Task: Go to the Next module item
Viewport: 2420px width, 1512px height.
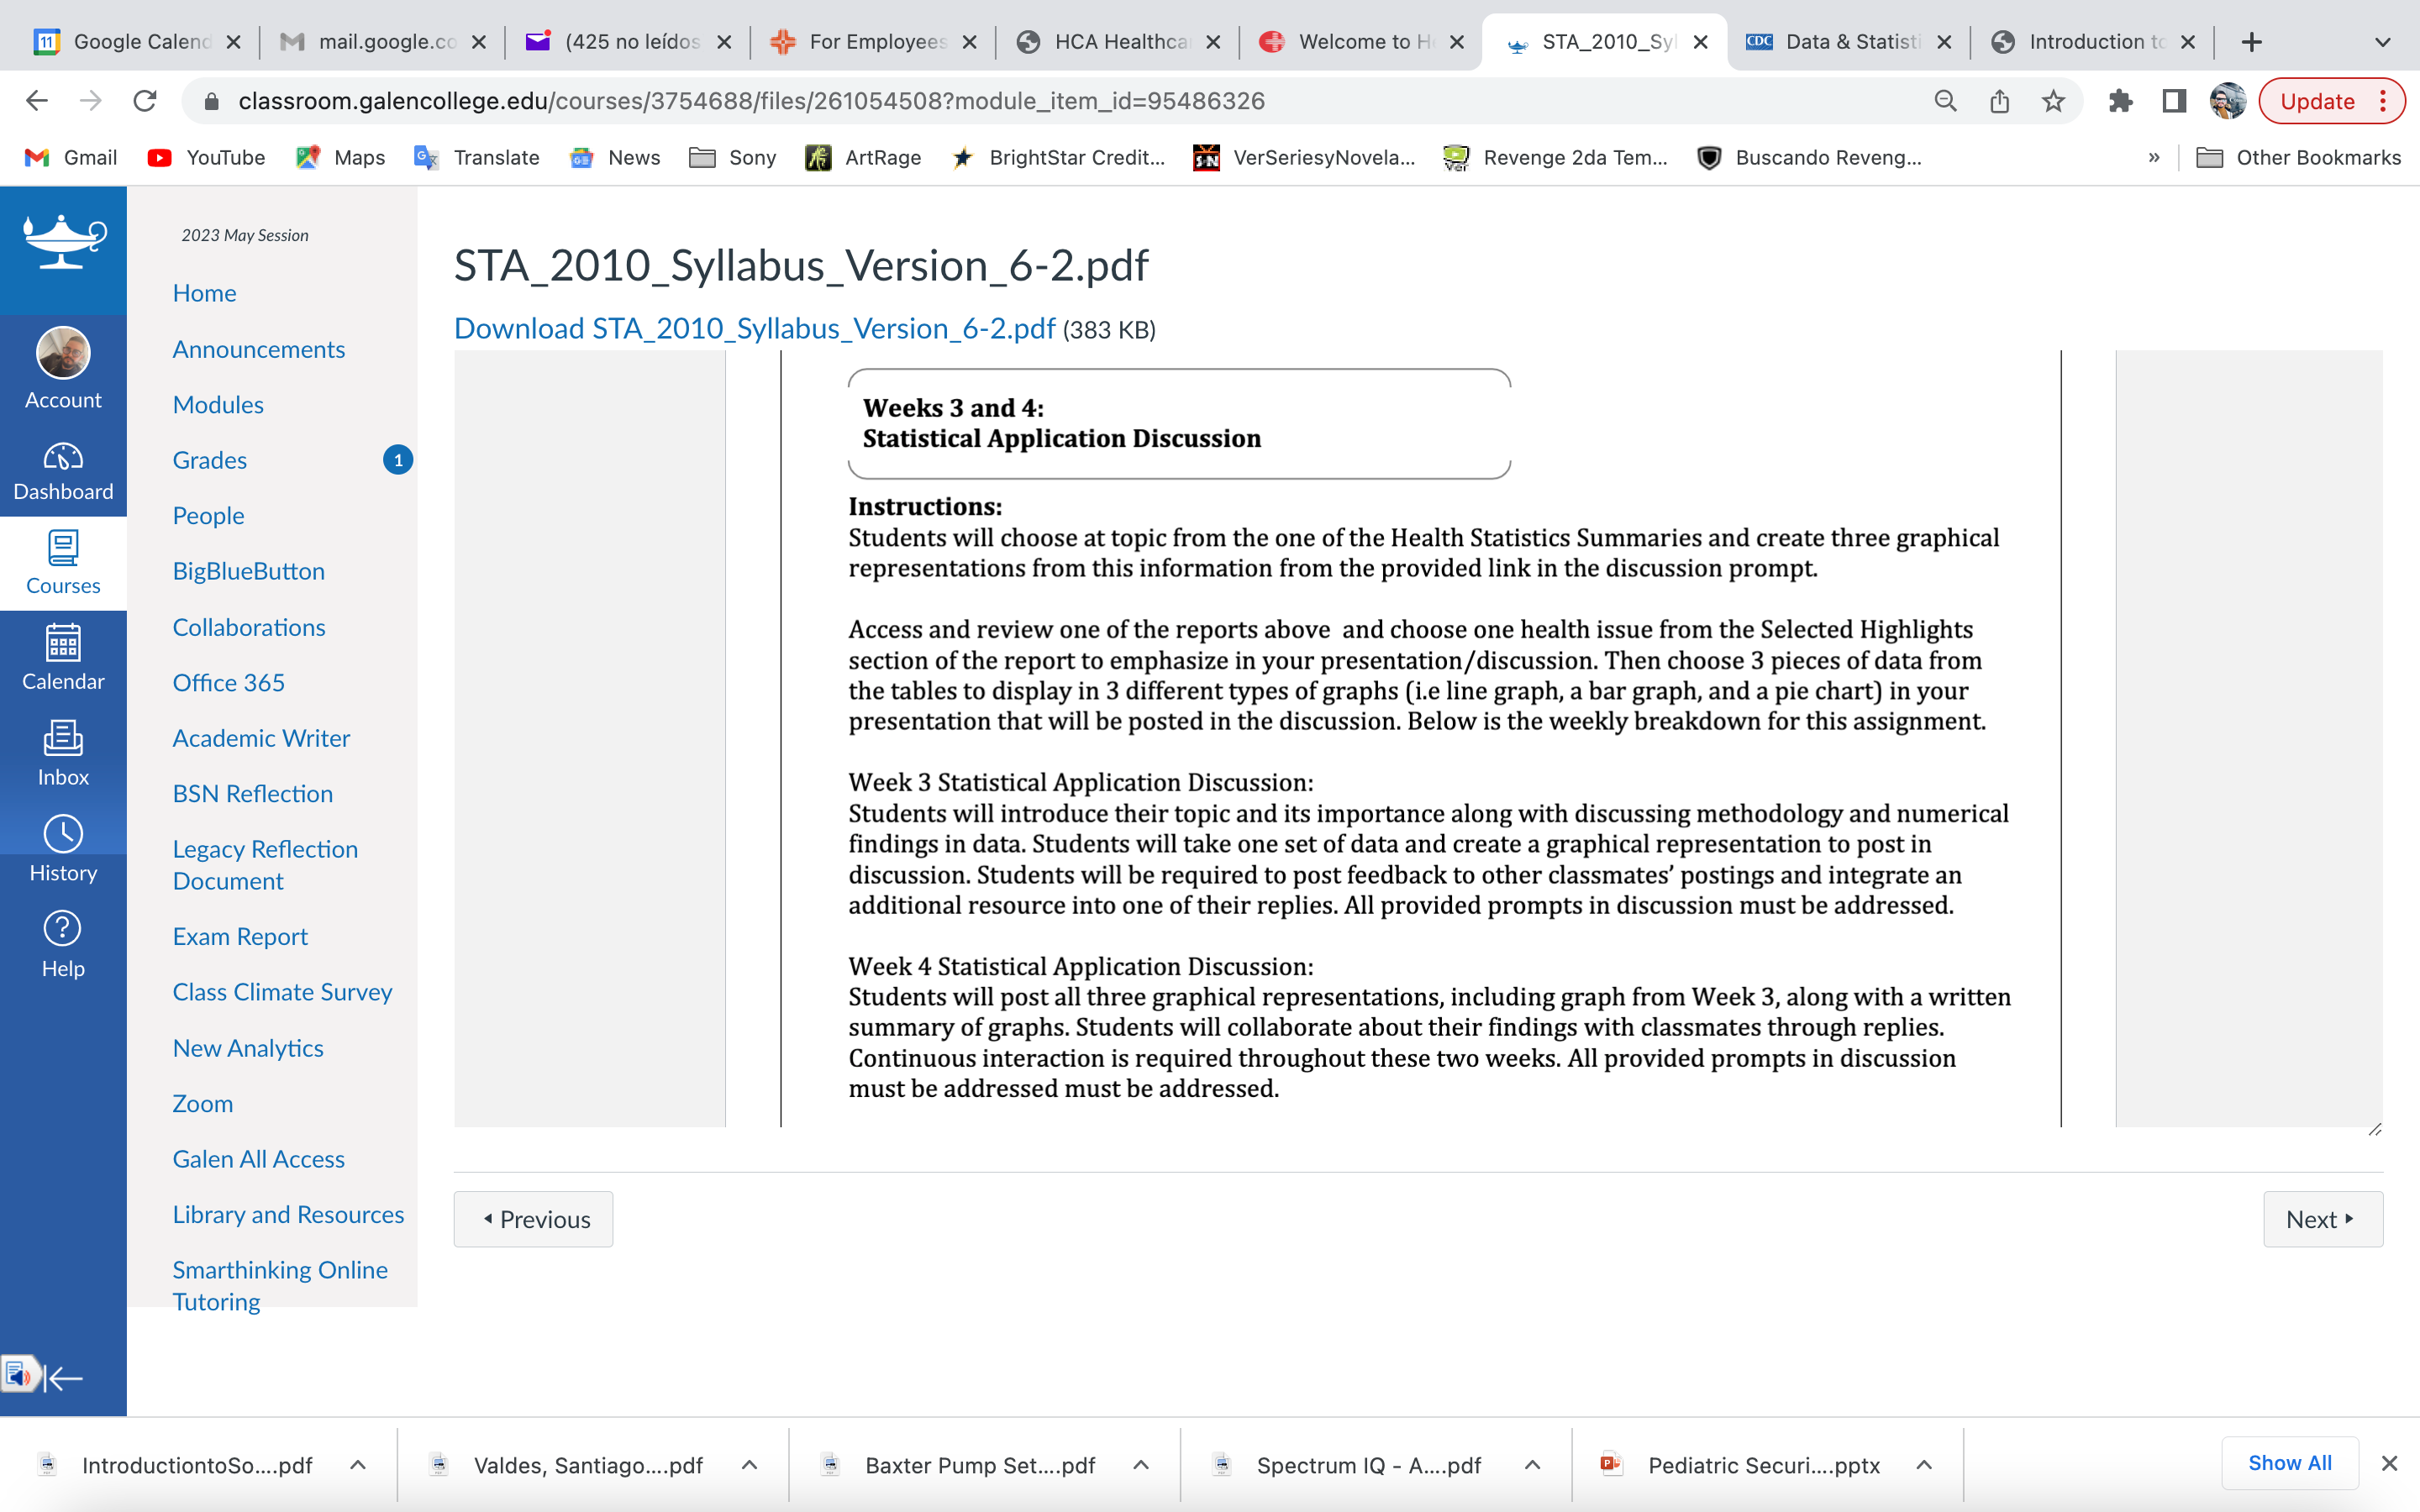Action: pos(2322,1219)
